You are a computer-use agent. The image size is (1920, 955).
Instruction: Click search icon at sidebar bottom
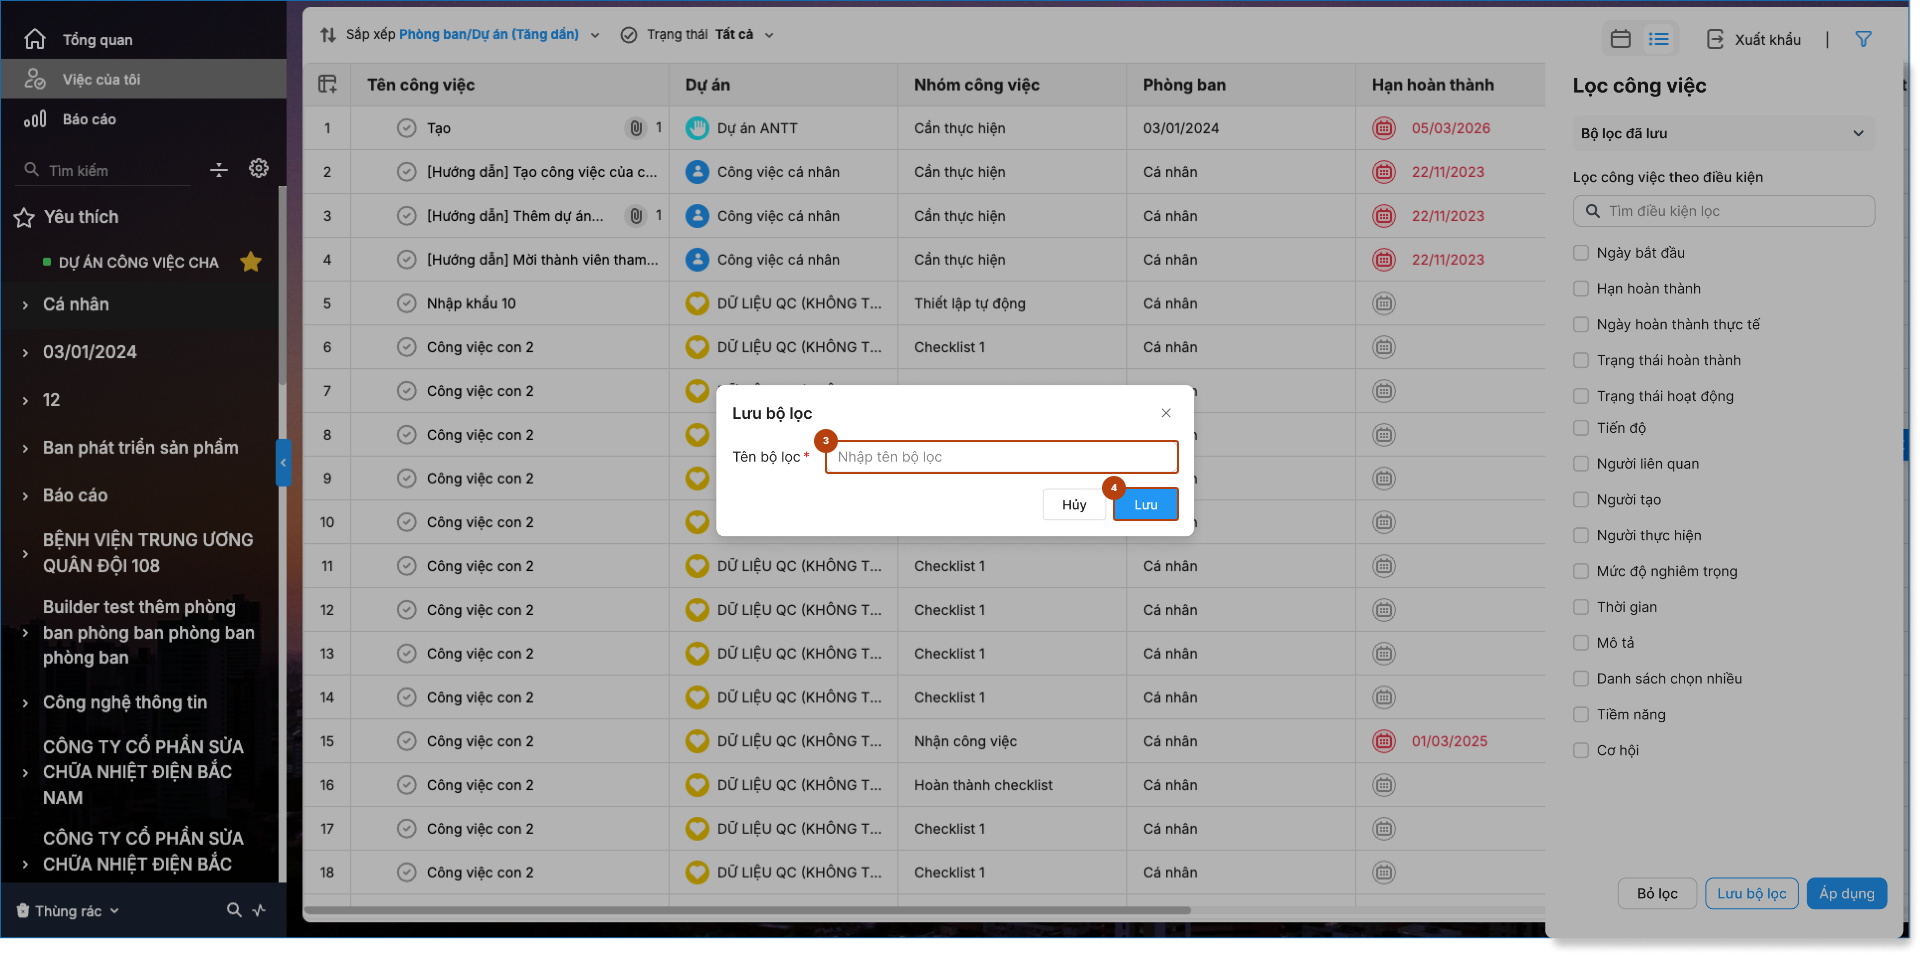click(234, 910)
